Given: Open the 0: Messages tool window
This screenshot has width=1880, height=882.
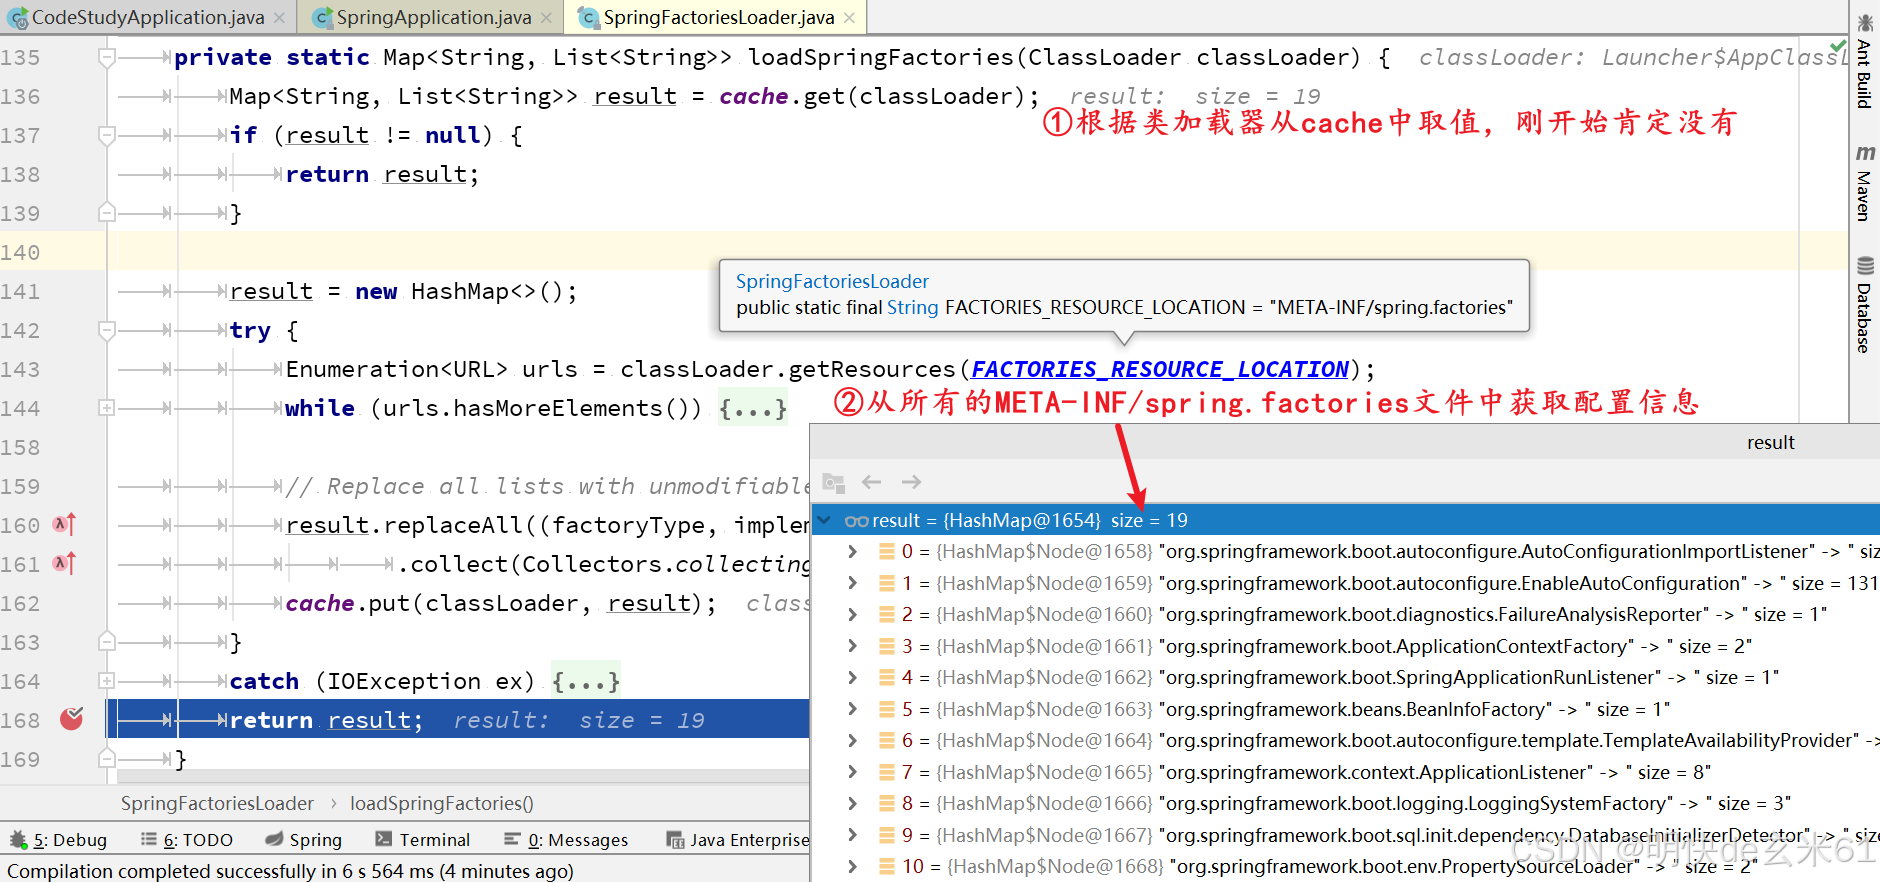Looking at the screenshot, I should (566, 840).
